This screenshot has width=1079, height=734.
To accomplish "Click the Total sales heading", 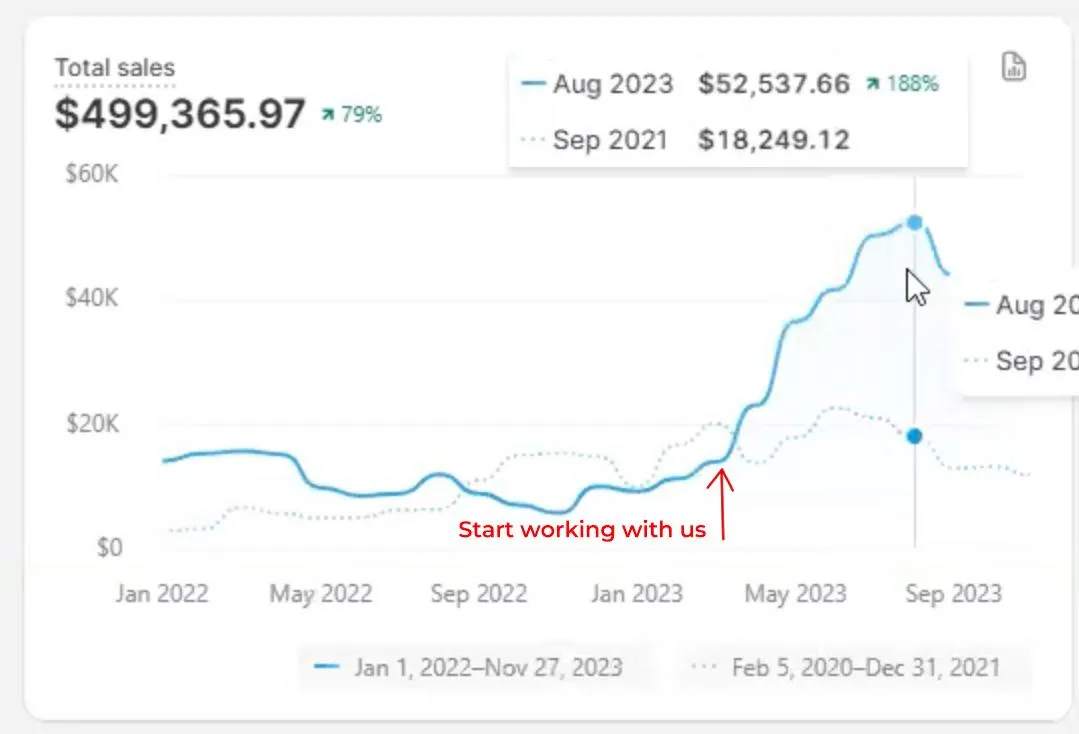I will (115, 67).
